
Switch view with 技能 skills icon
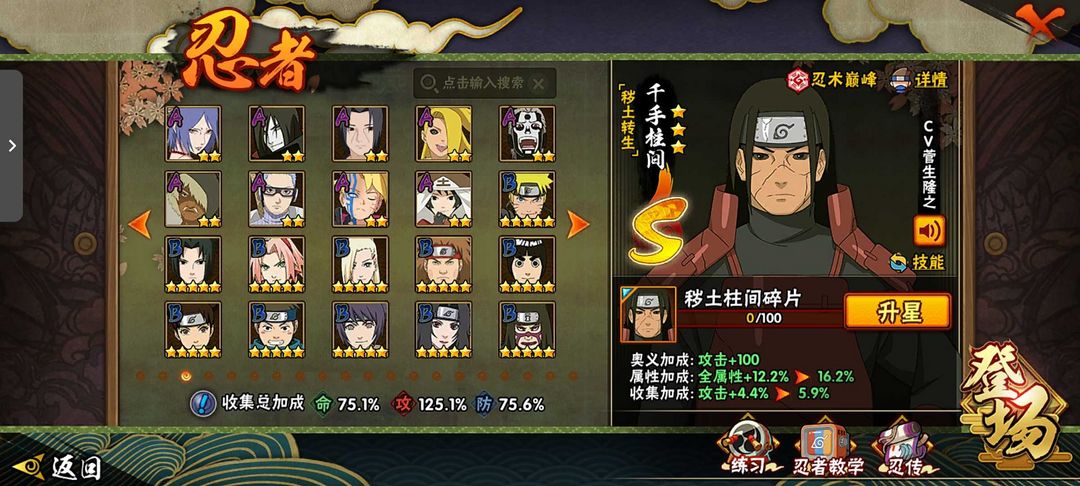point(917,262)
